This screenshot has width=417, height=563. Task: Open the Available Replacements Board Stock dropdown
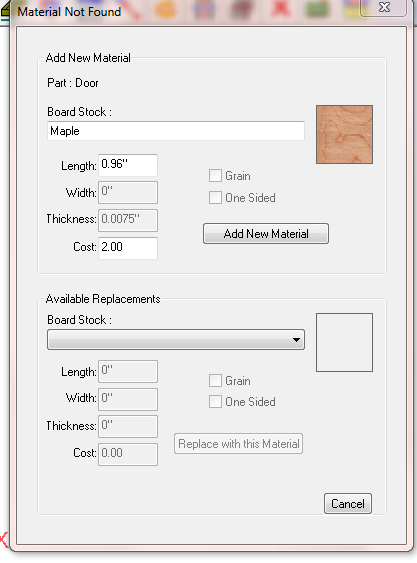click(176, 340)
